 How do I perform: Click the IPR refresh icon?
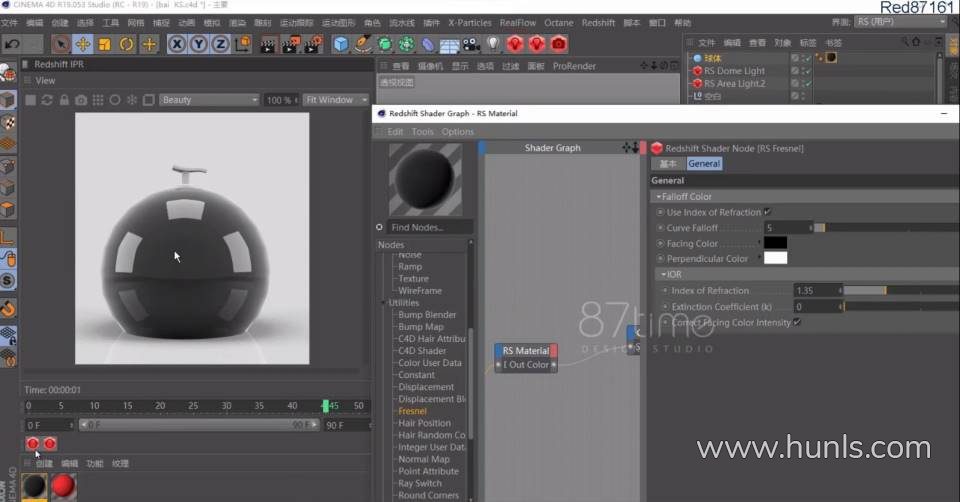coord(47,100)
